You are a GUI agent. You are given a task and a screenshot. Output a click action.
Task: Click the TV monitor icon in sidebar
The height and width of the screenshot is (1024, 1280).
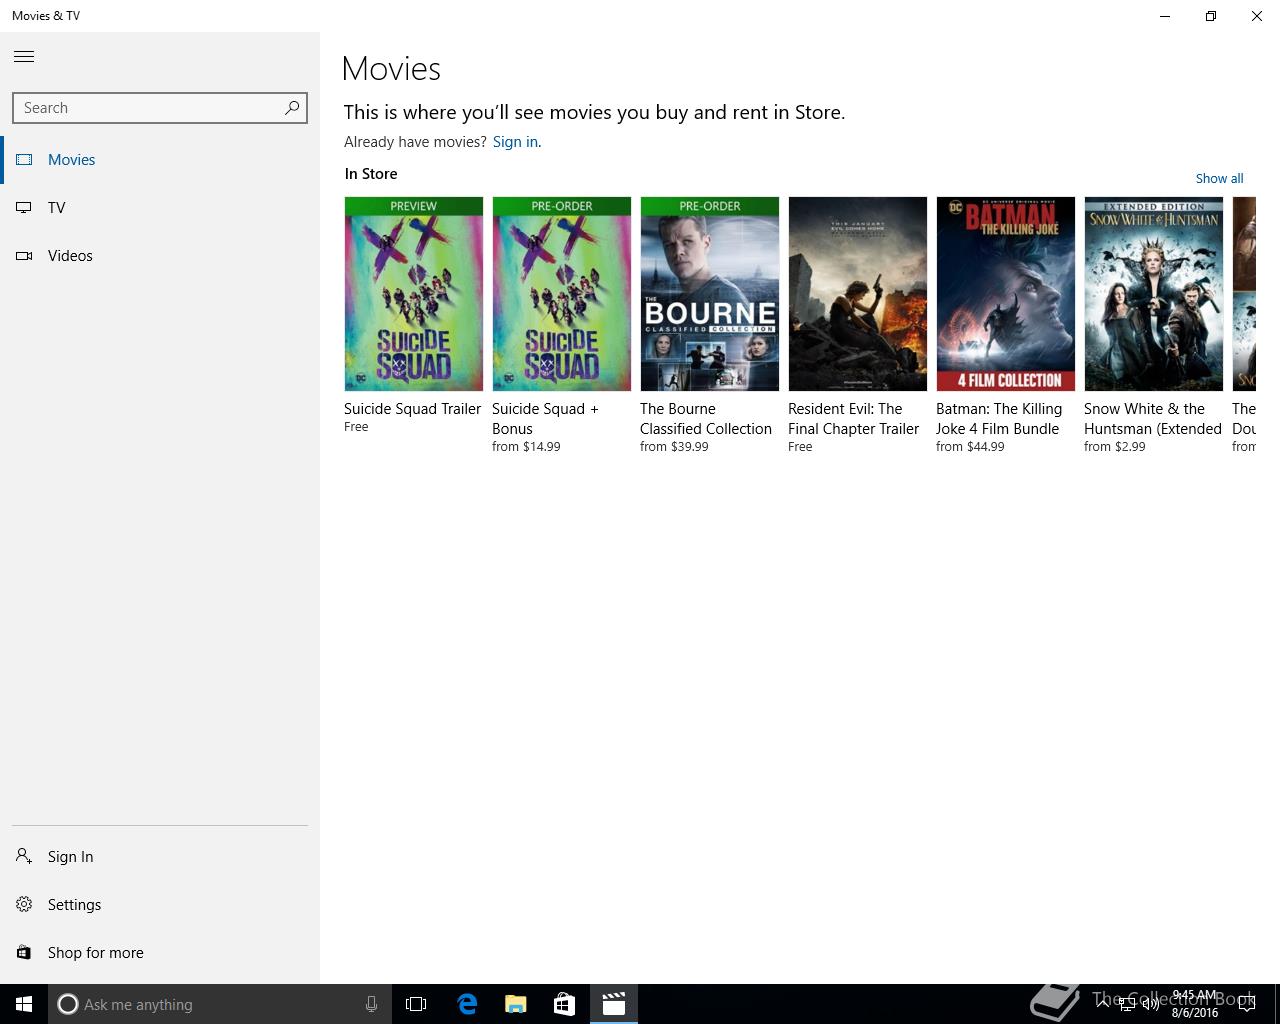(24, 208)
